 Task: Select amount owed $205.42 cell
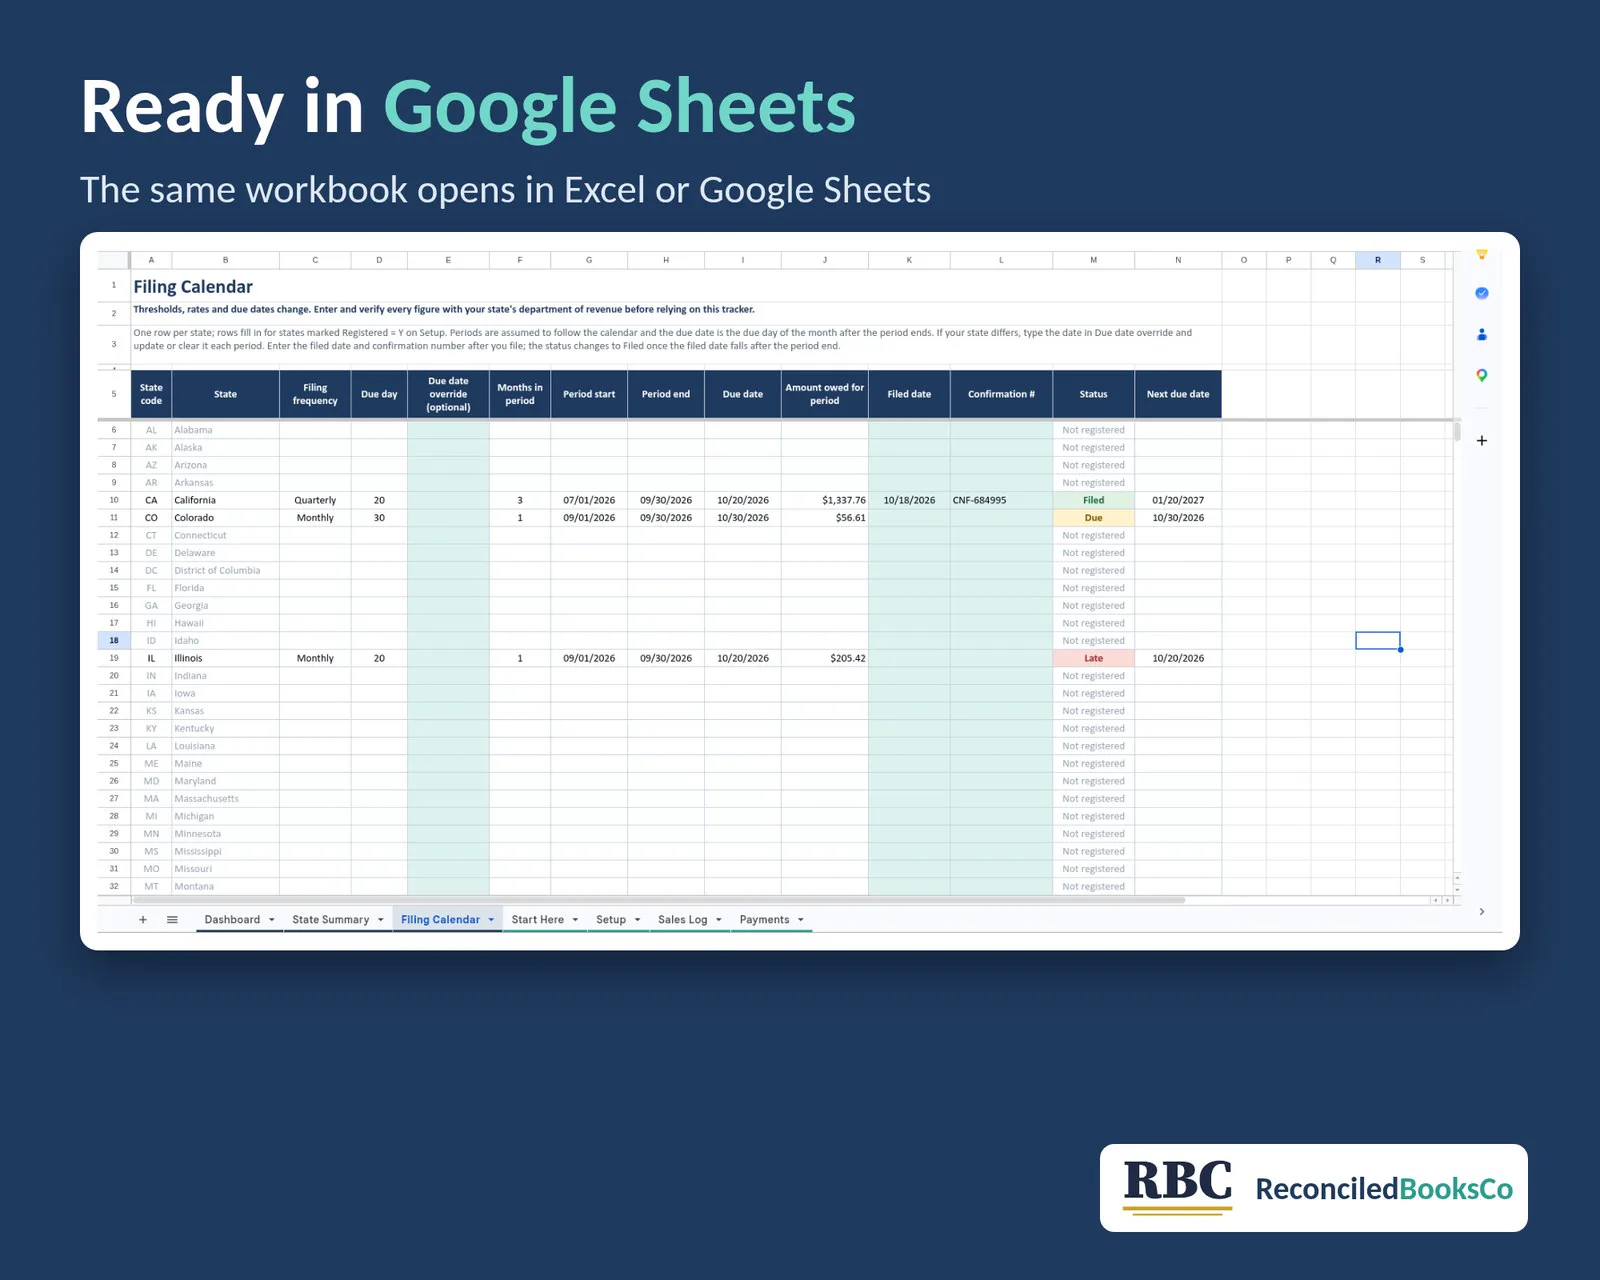824,658
